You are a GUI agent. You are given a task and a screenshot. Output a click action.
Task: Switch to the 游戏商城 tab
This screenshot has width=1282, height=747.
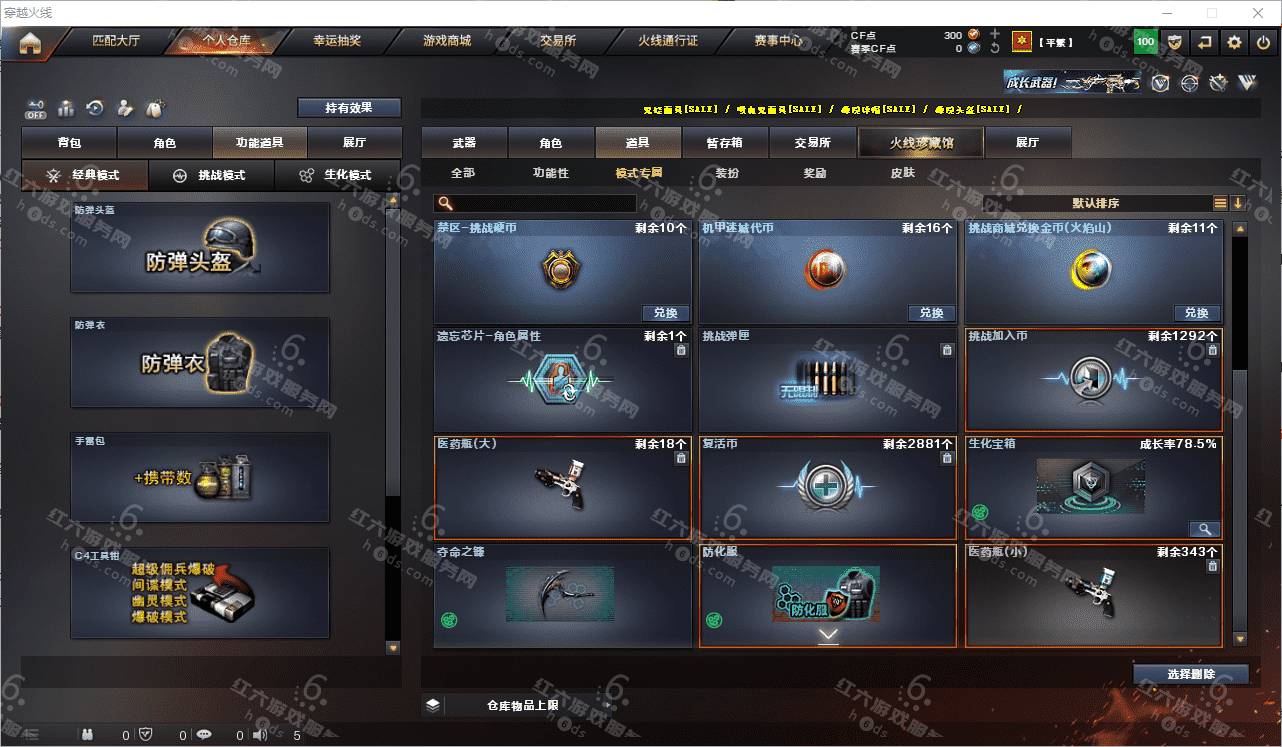pyautogui.click(x=446, y=41)
